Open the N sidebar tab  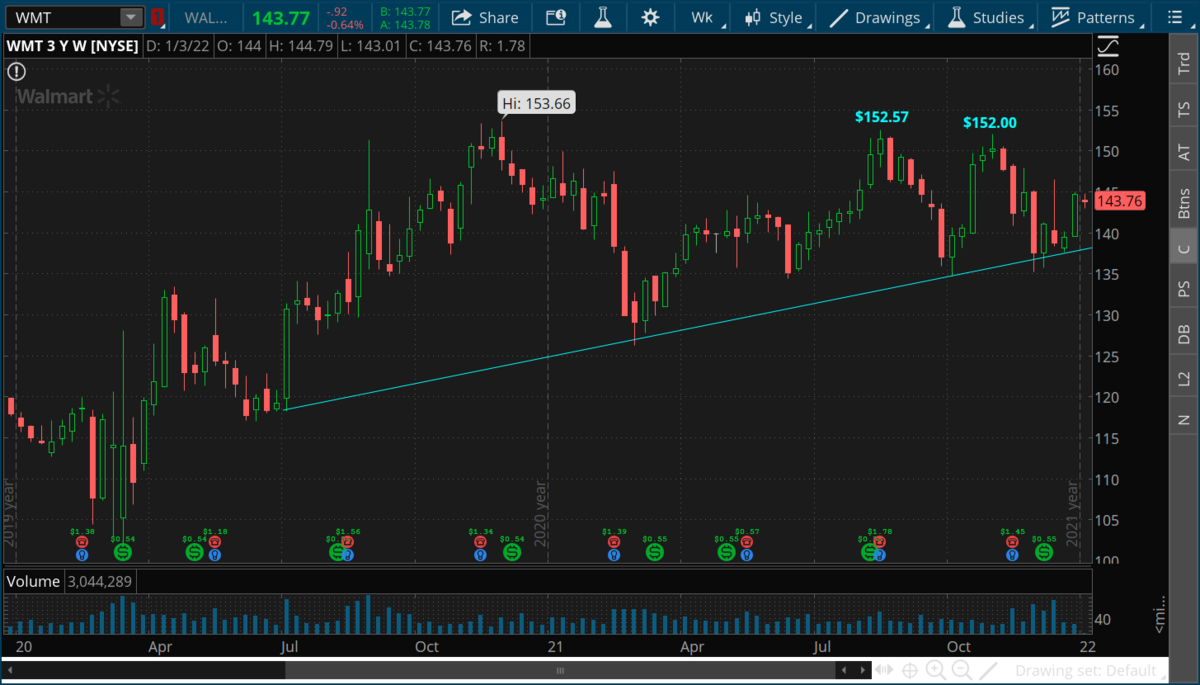pyautogui.click(x=1183, y=419)
